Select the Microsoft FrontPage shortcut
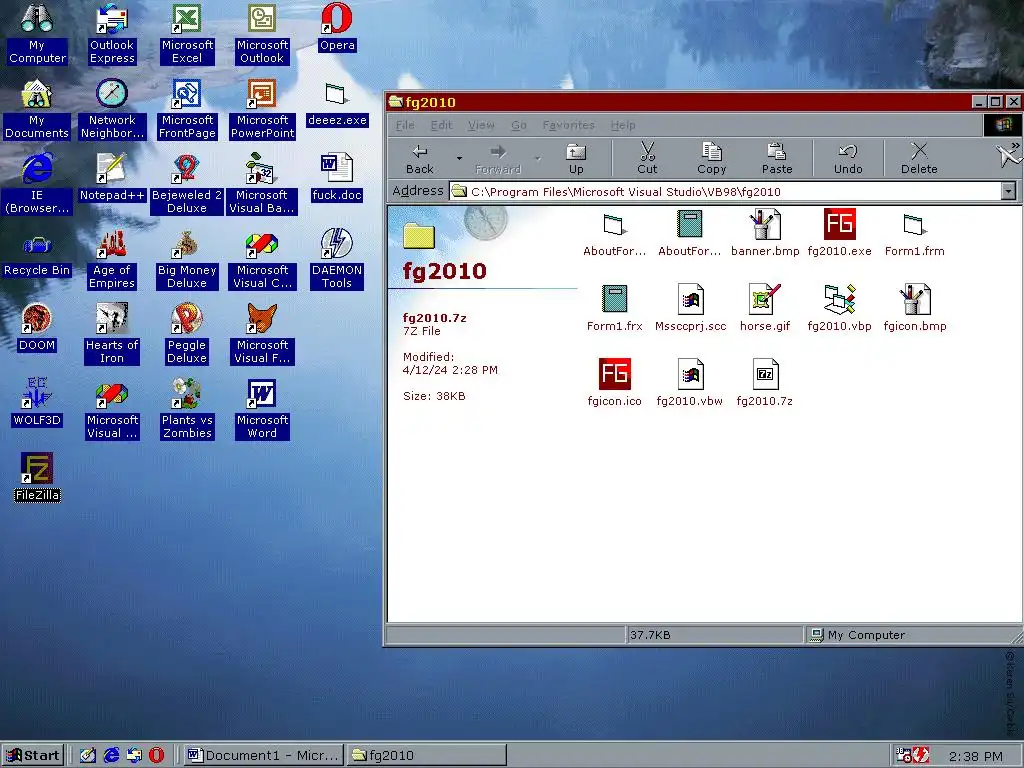The image size is (1024, 768). (187, 109)
